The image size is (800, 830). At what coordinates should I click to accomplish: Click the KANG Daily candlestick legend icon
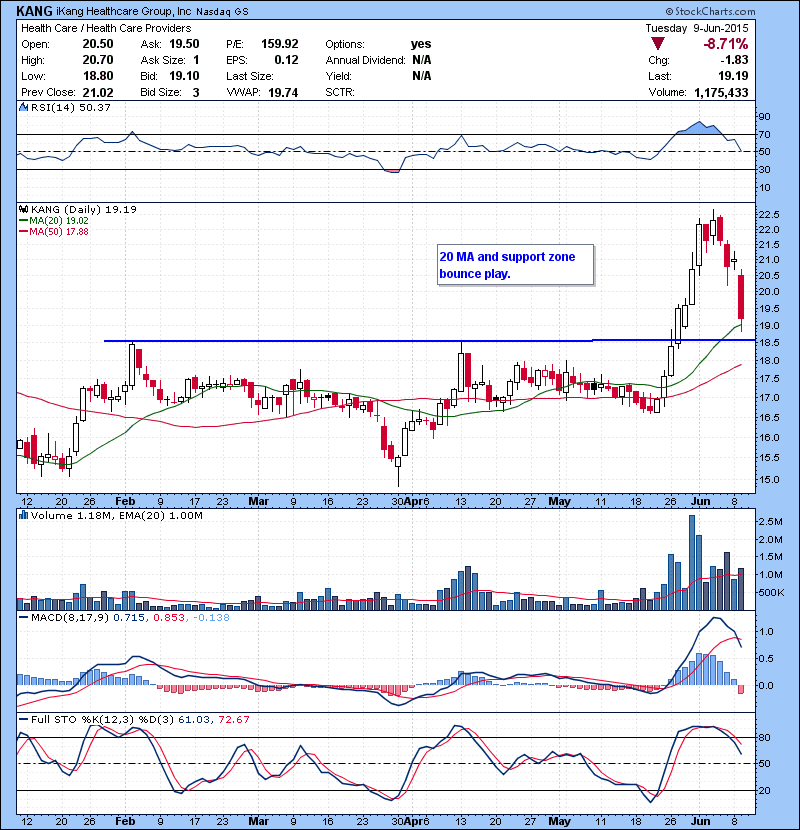23,209
